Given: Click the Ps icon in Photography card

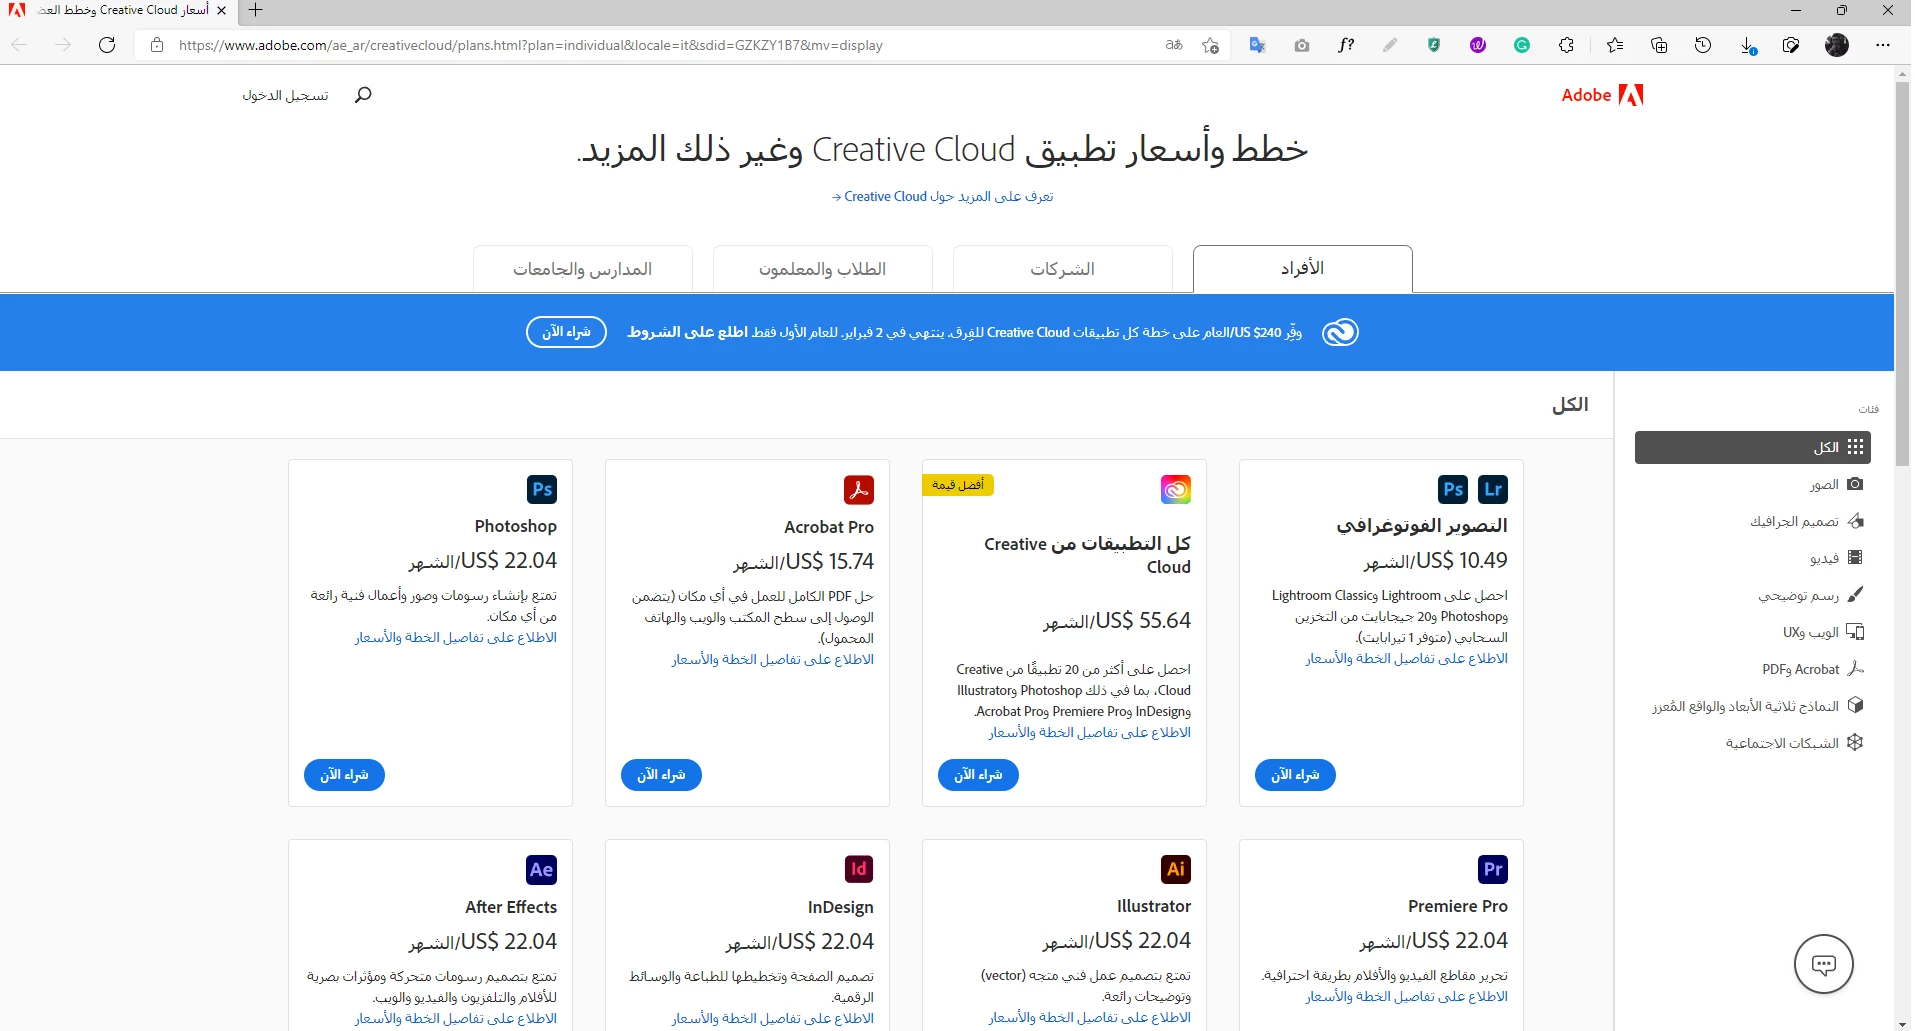Looking at the screenshot, I should tap(1454, 490).
